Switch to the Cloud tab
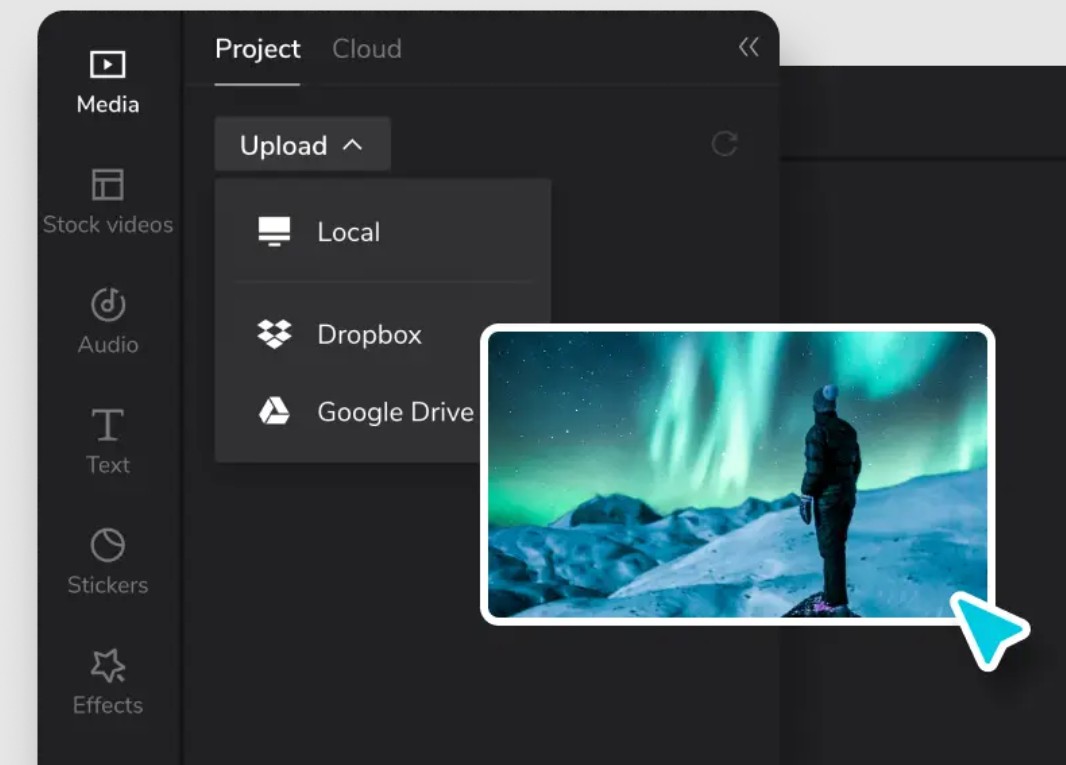This screenshot has height=765, width=1066. (x=367, y=49)
